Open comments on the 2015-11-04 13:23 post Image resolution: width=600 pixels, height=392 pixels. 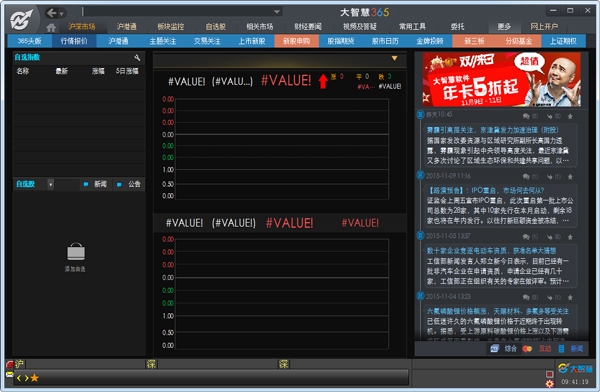coord(527,297)
